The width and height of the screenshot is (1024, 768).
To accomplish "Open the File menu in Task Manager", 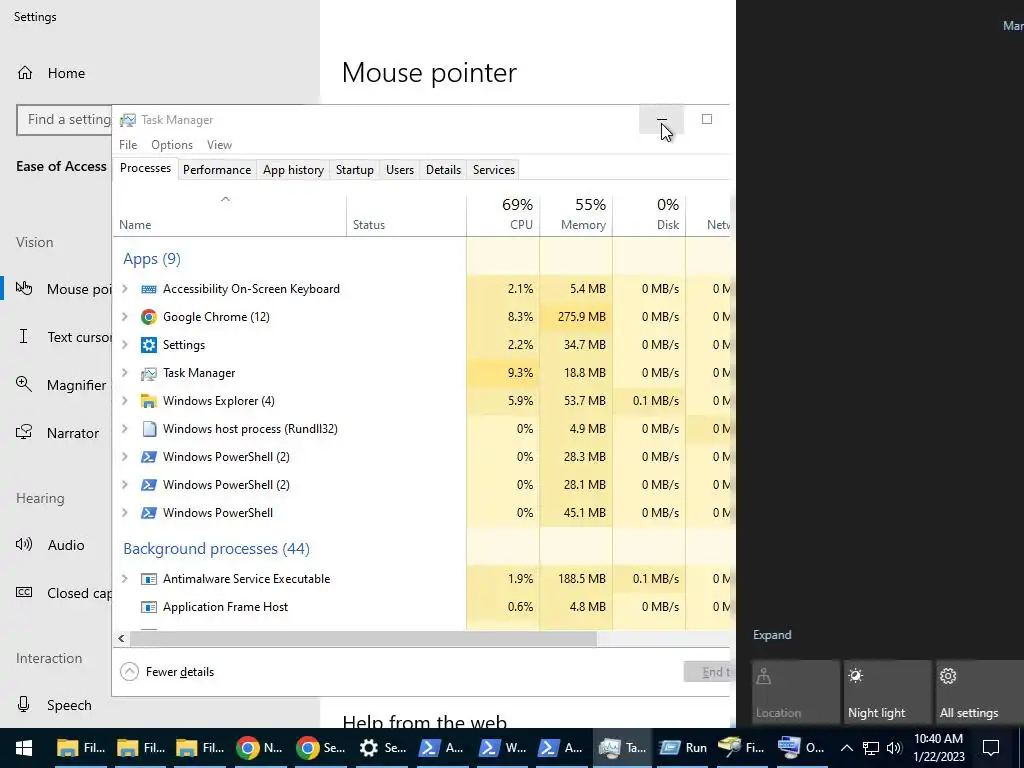I will tap(128, 145).
